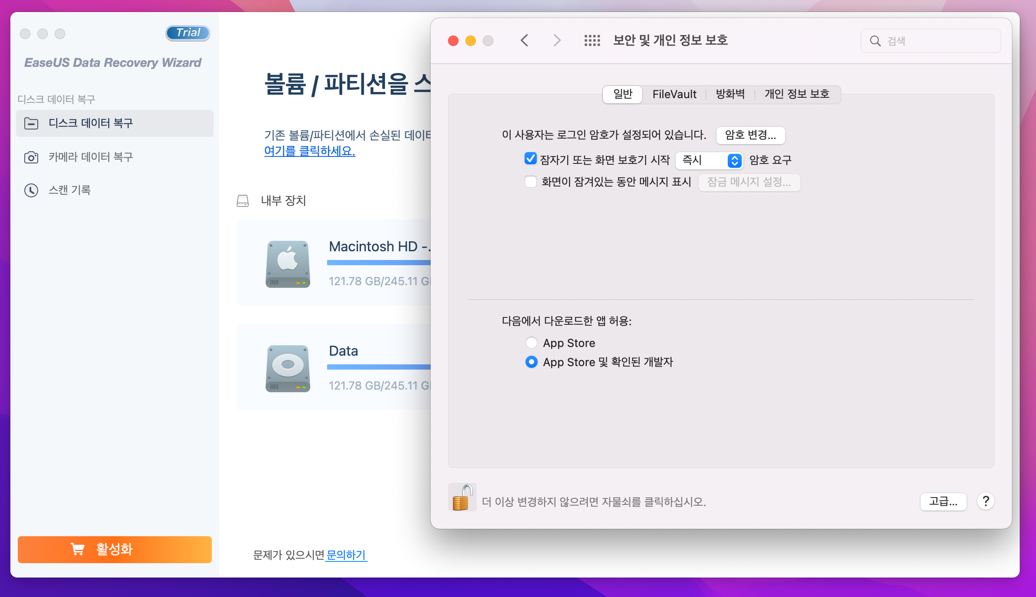Click the Data volume name
The image size is (1036, 597).
[344, 351]
